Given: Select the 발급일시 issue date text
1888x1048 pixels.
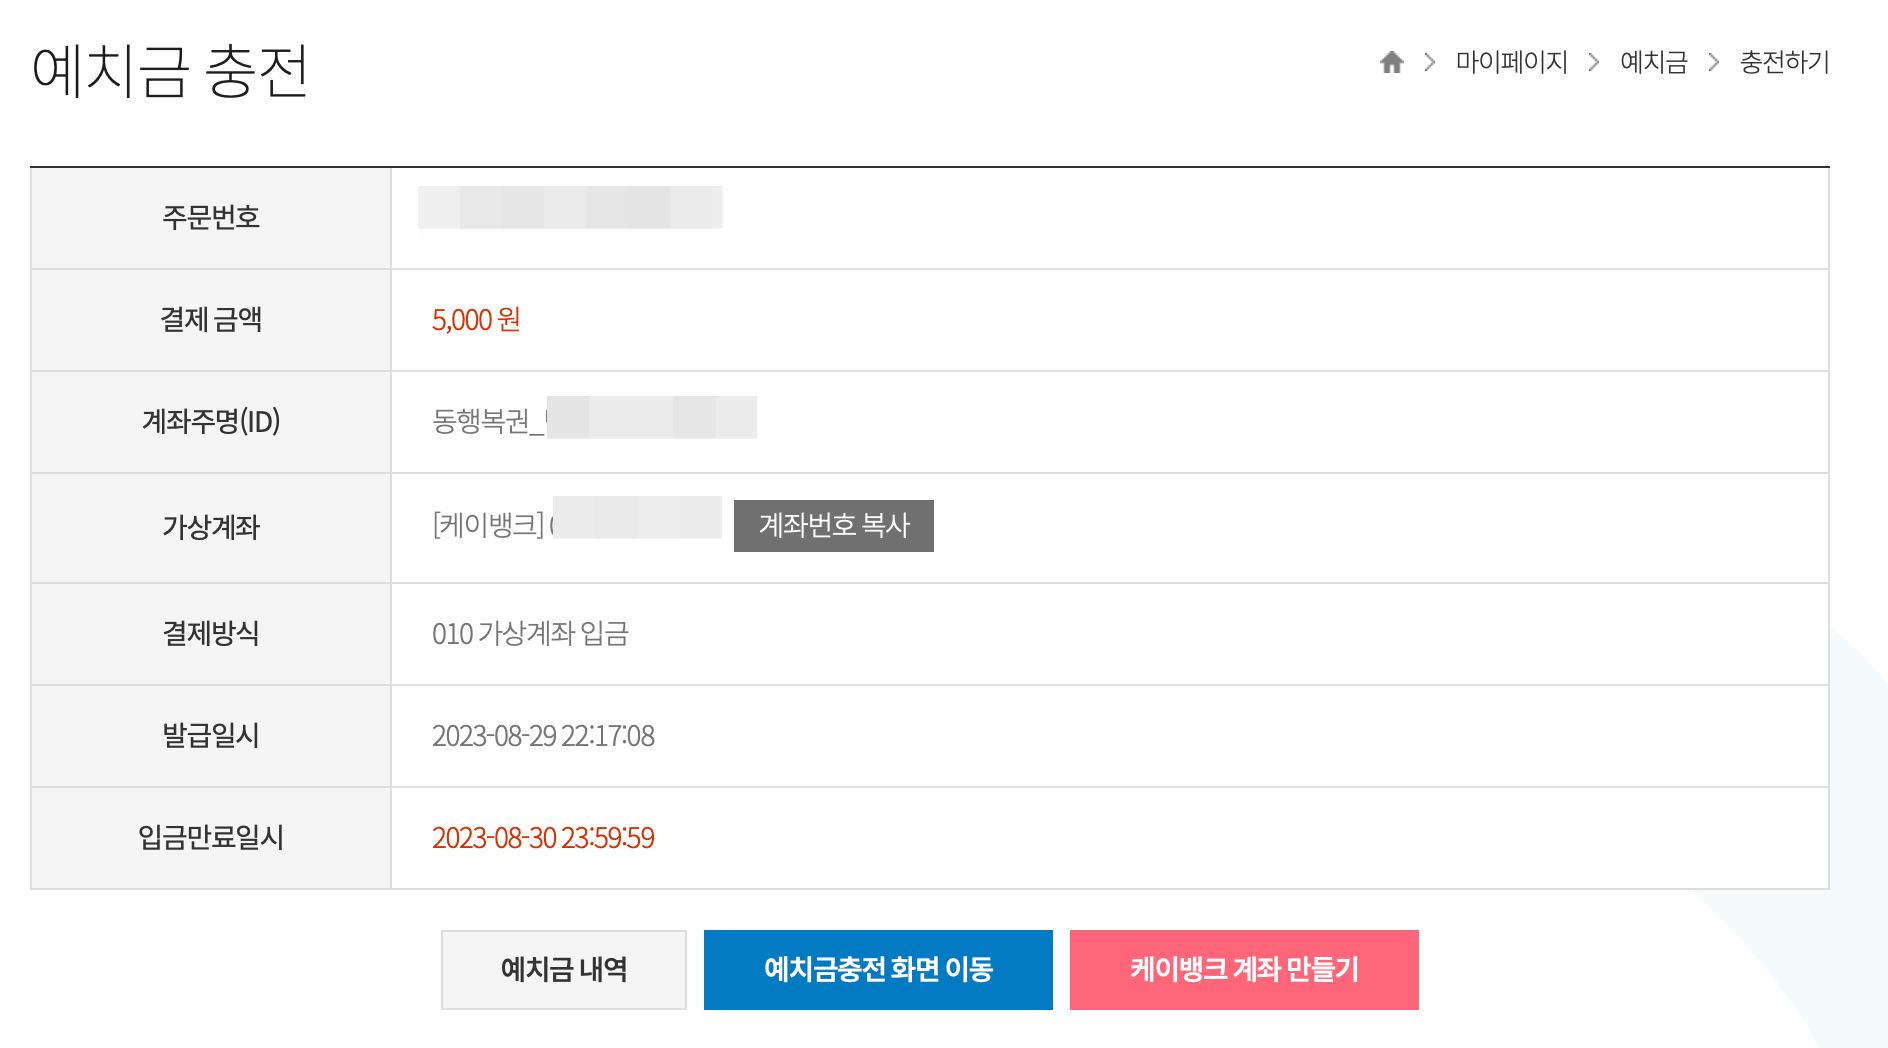Looking at the screenshot, I should tap(543, 736).
